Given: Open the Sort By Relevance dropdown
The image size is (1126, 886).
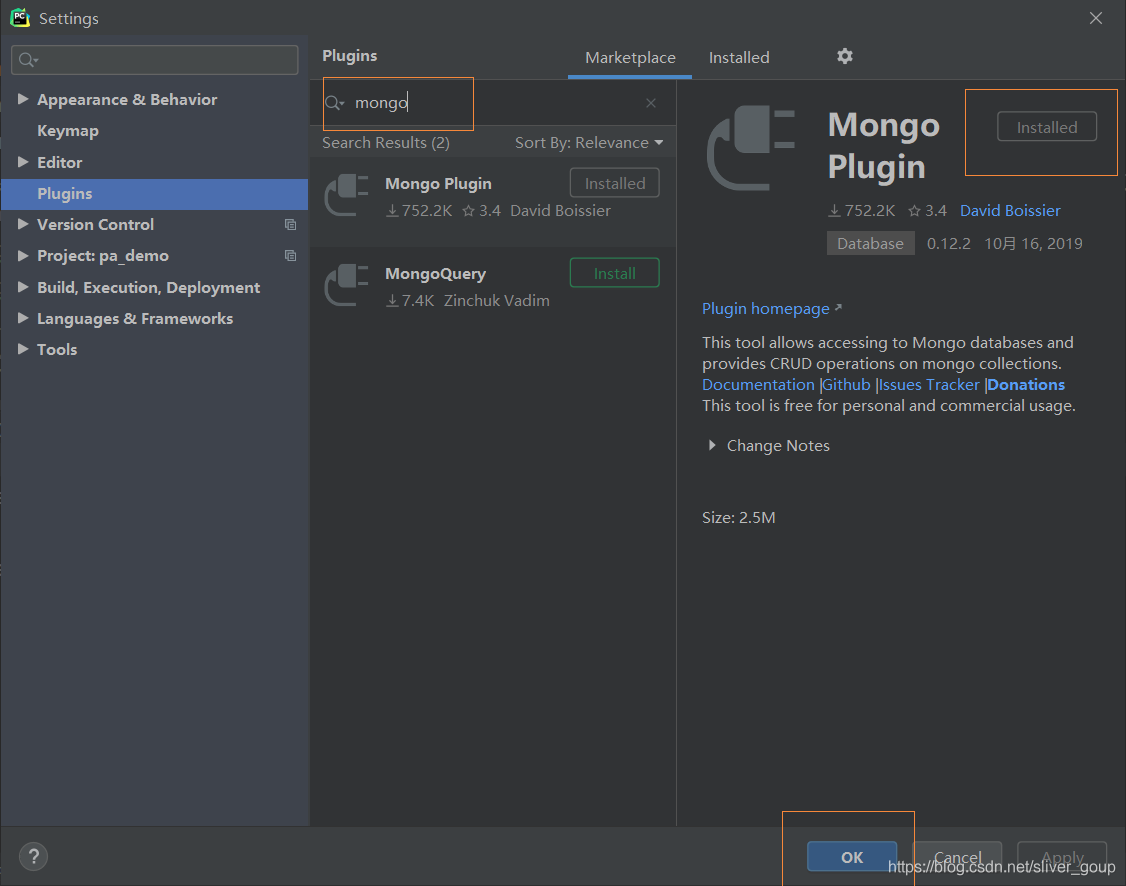Looking at the screenshot, I should click(589, 142).
